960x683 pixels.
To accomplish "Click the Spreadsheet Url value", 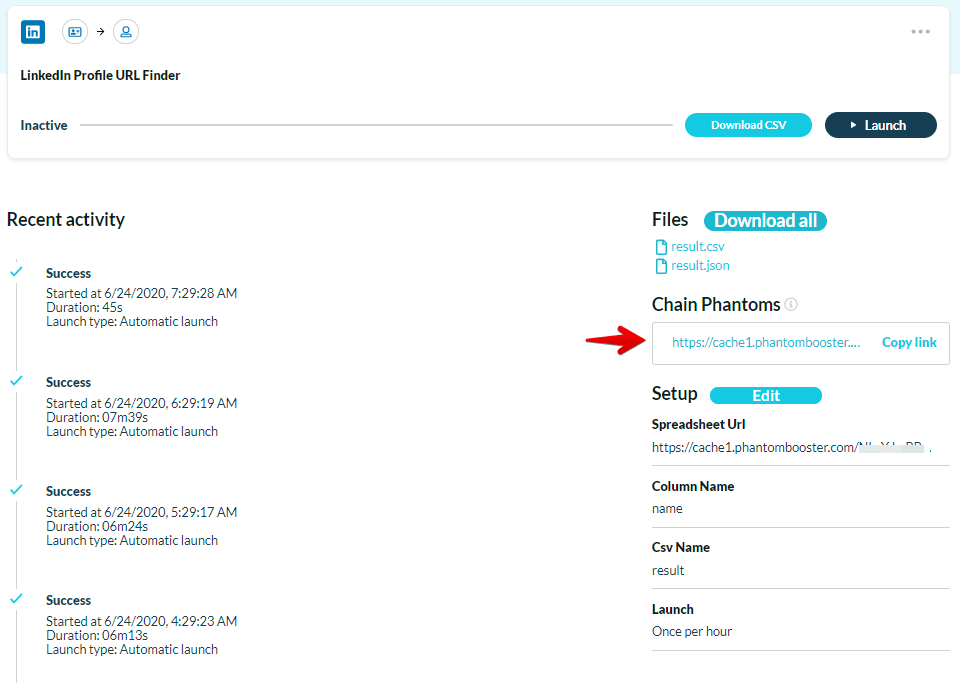I will pos(792,447).
